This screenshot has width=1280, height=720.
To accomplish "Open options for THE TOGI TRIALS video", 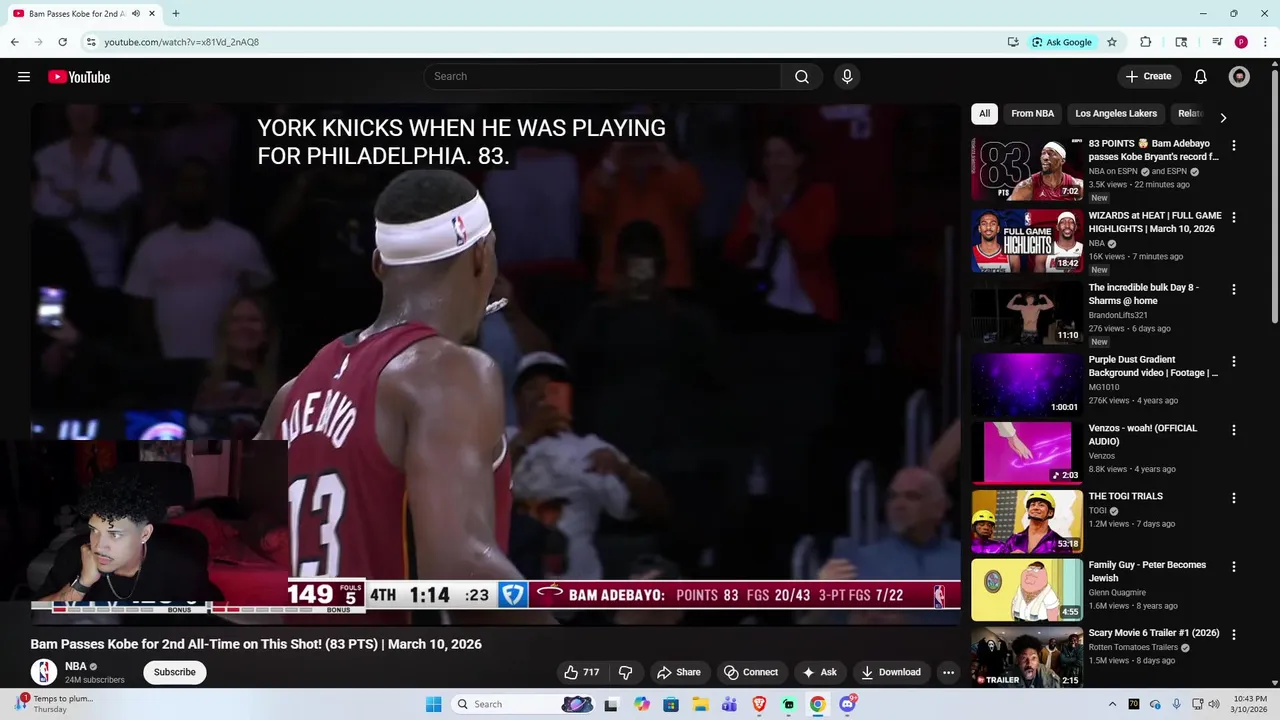I will (x=1233, y=497).
